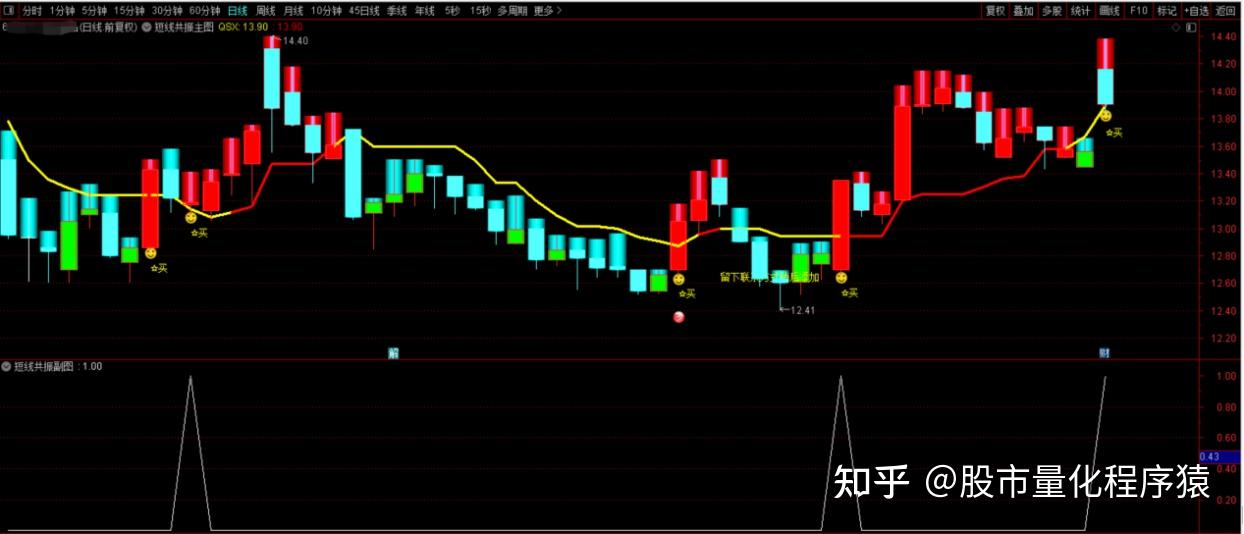The image size is (1244, 534).
Task: Select the 5秒 period
Action: coord(452,11)
